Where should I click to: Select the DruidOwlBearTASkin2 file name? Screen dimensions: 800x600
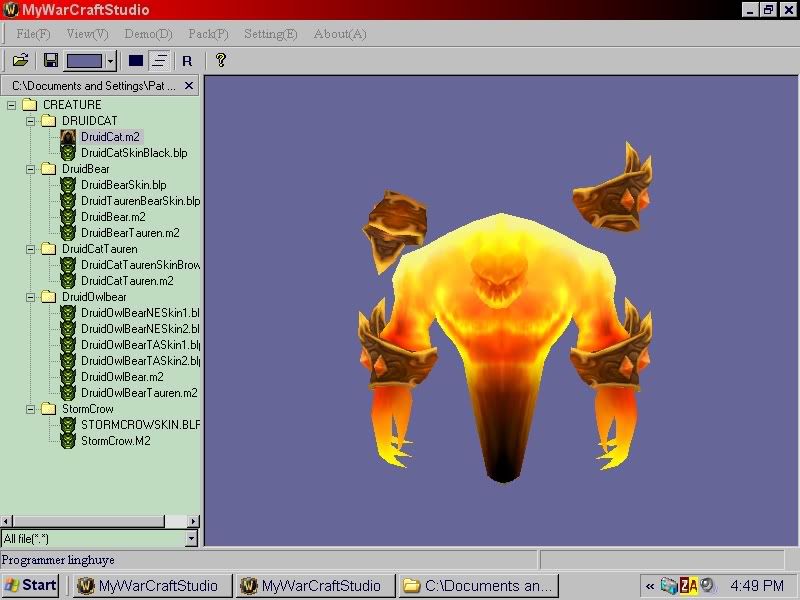[140, 361]
